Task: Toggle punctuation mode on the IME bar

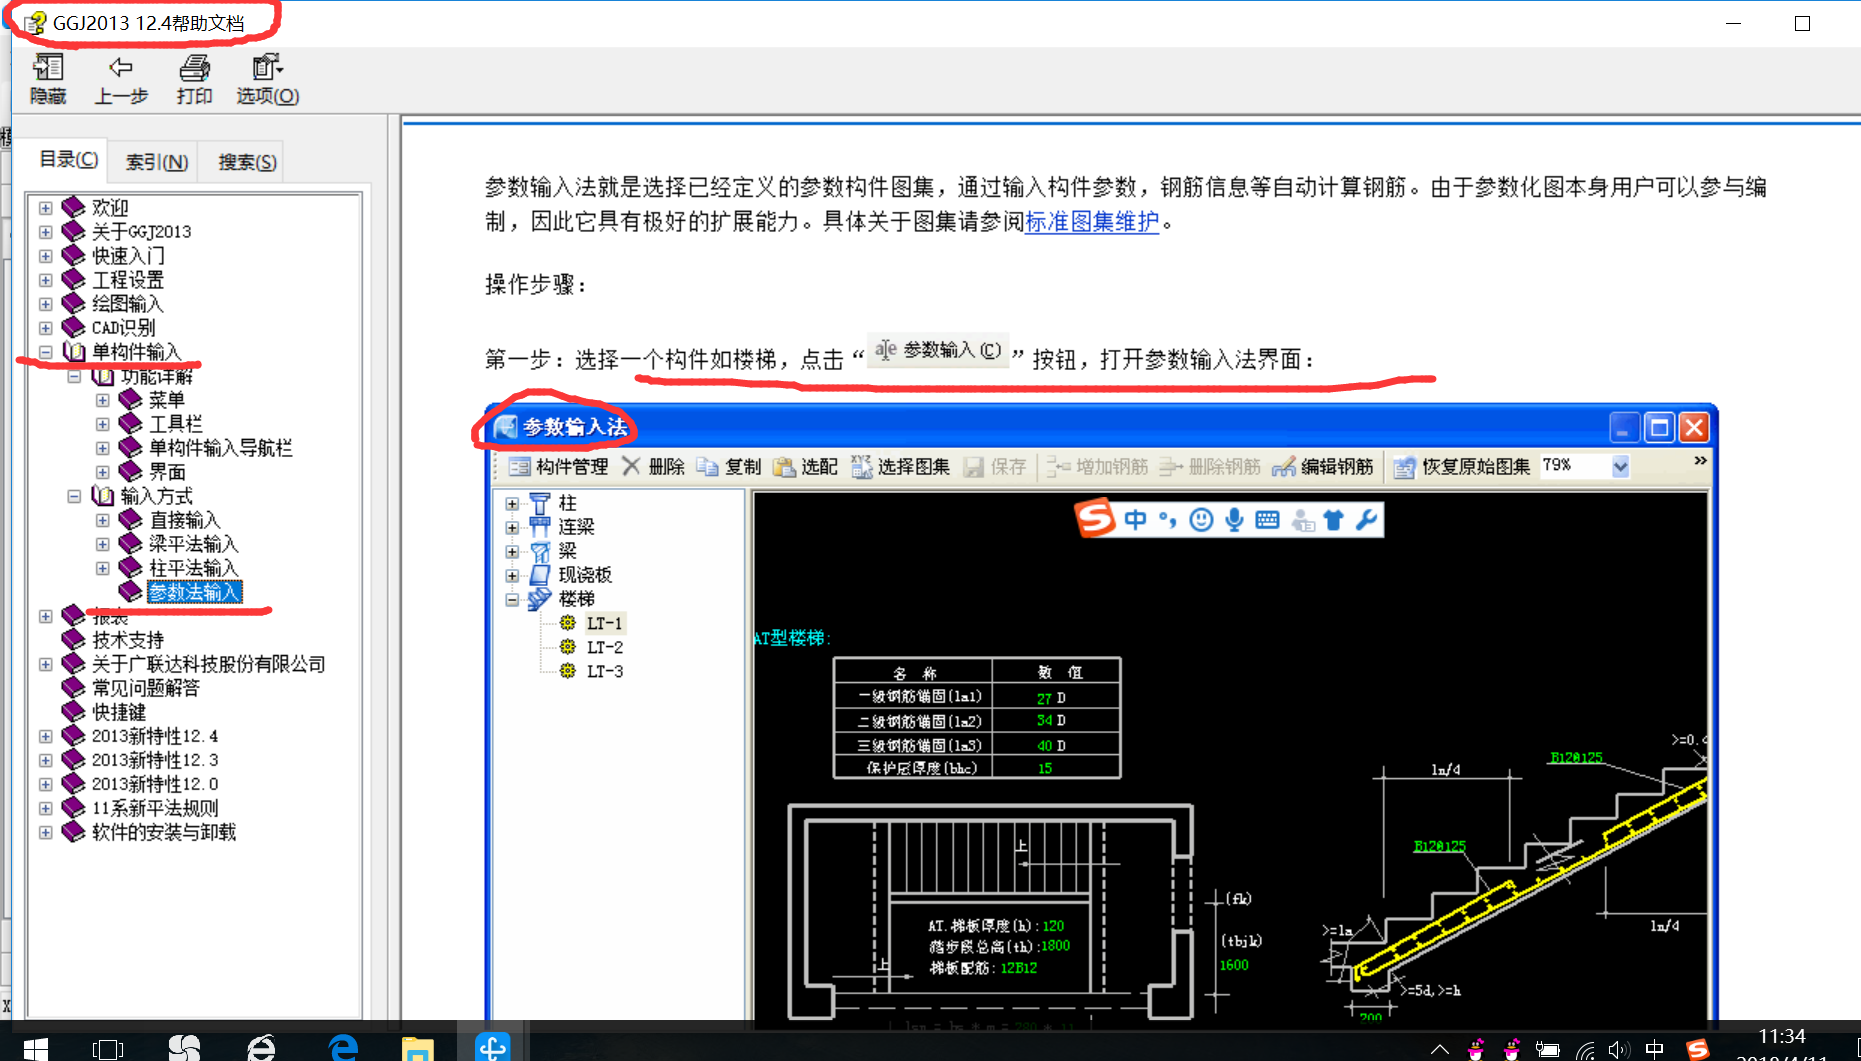Action: (x=1168, y=519)
